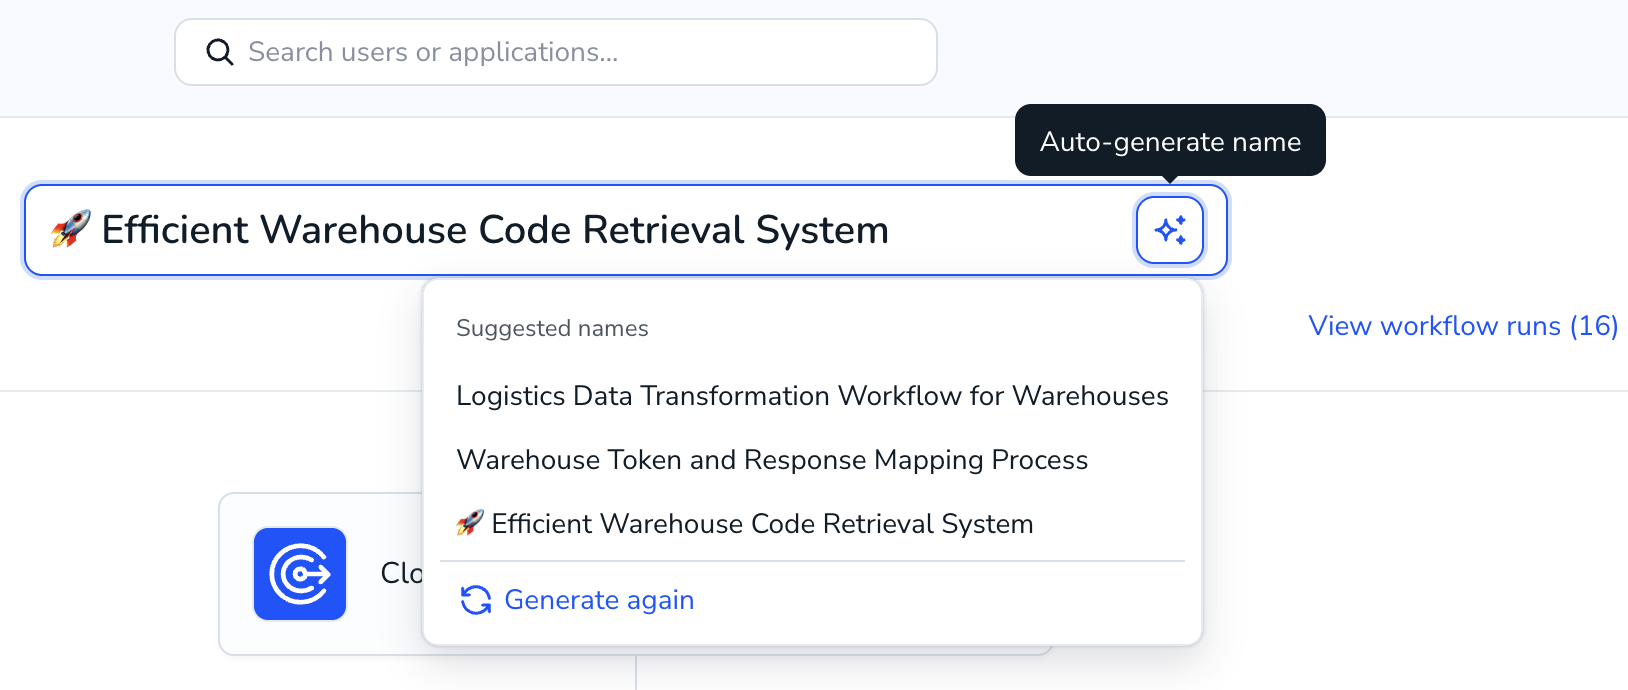Select Logistics Data Transformation Workflow suggestion
This screenshot has width=1628, height=690.
tap(812, 396)
